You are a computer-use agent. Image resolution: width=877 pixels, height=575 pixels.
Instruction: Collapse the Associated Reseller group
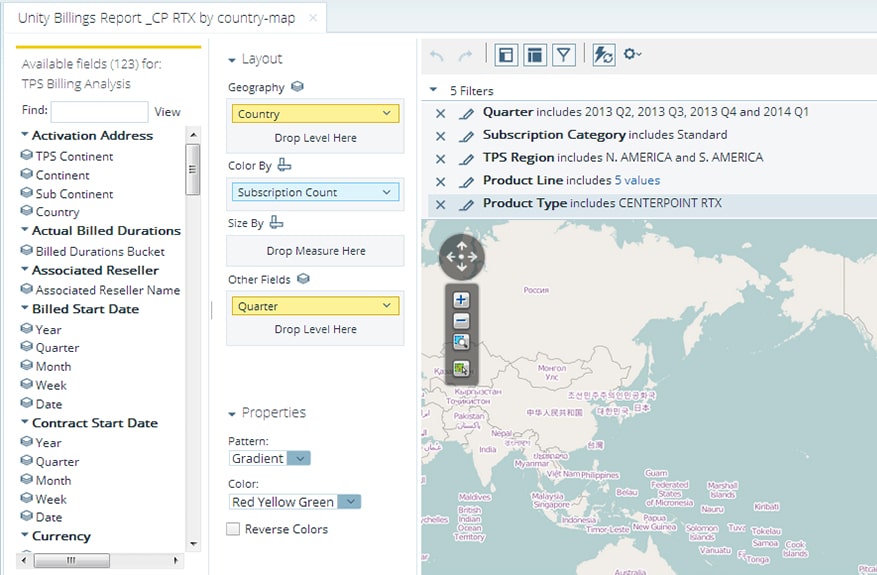coord(24,270)
